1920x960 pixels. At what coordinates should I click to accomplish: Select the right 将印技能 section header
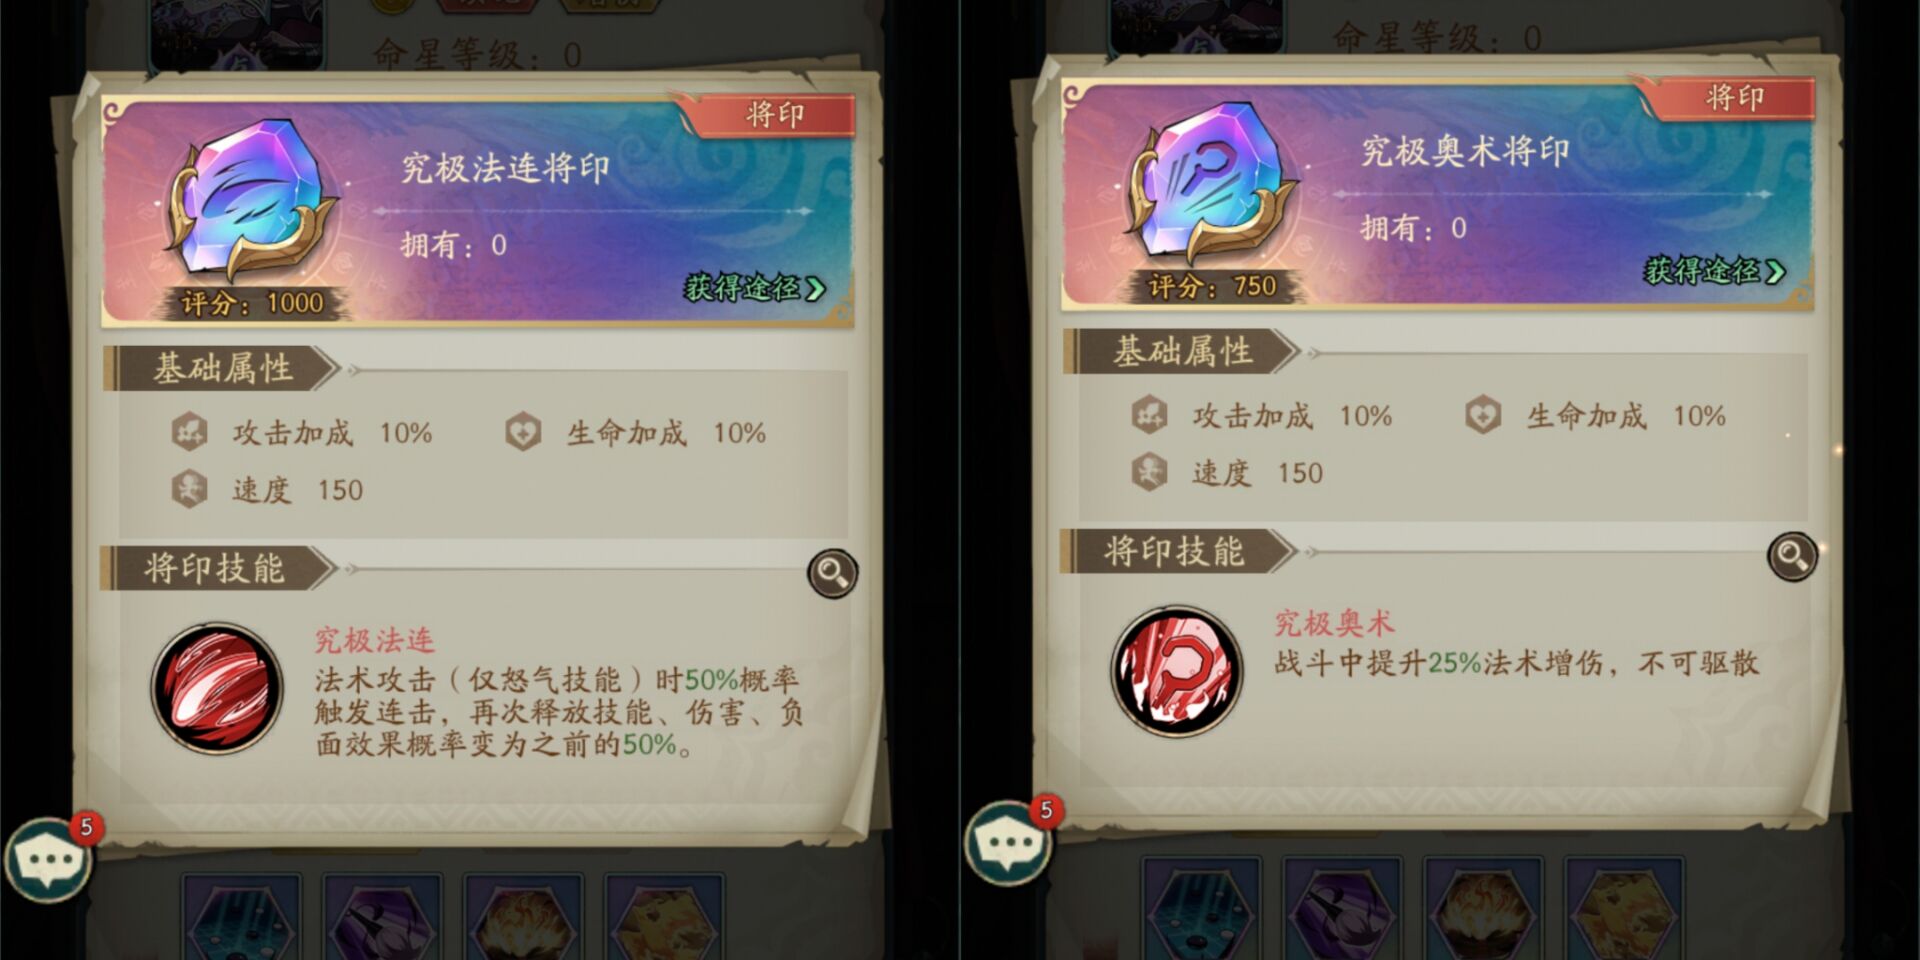point(1178,552)
